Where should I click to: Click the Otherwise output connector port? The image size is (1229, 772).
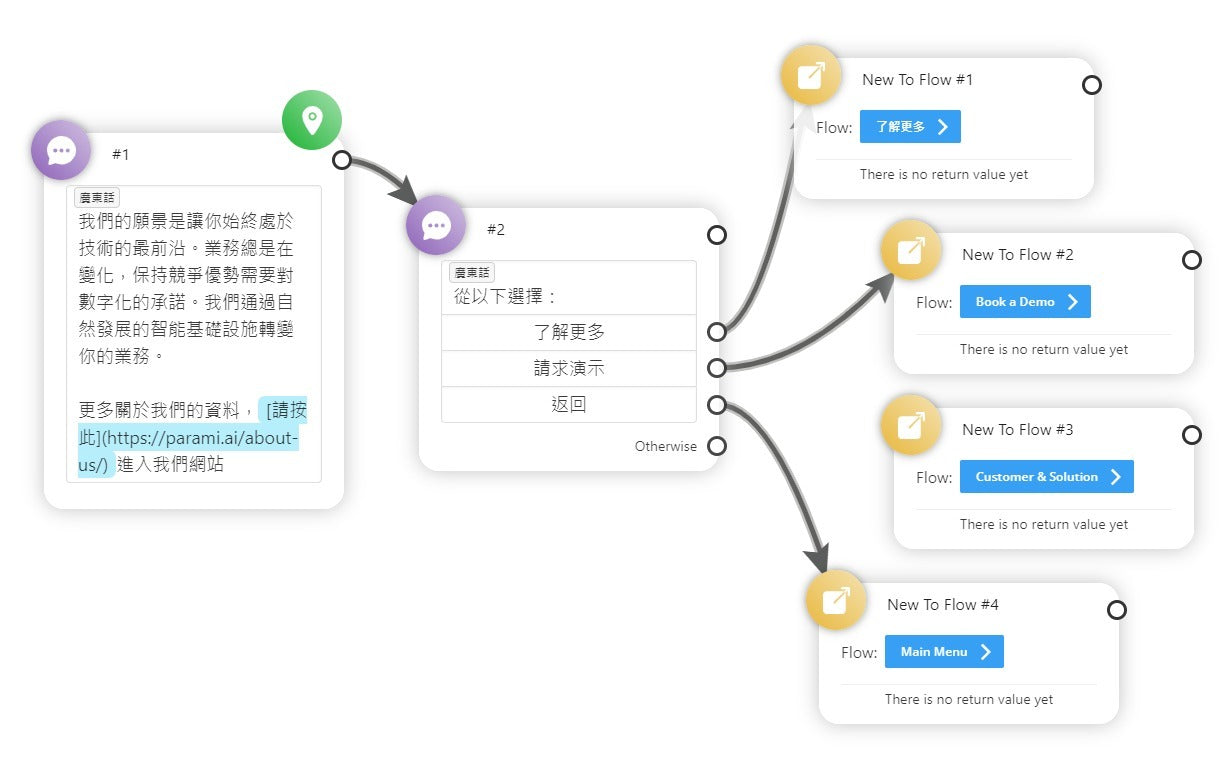(717, 446)
